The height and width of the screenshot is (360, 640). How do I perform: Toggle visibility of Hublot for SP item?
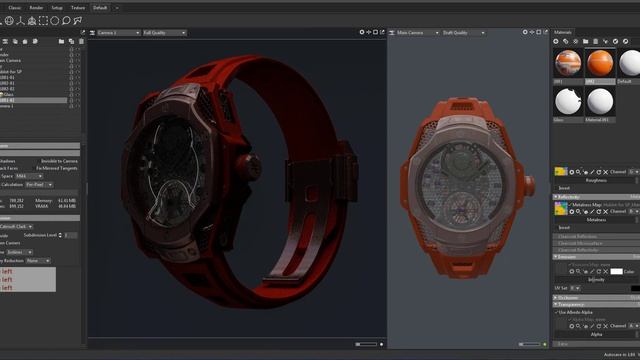tap(78, 72)
